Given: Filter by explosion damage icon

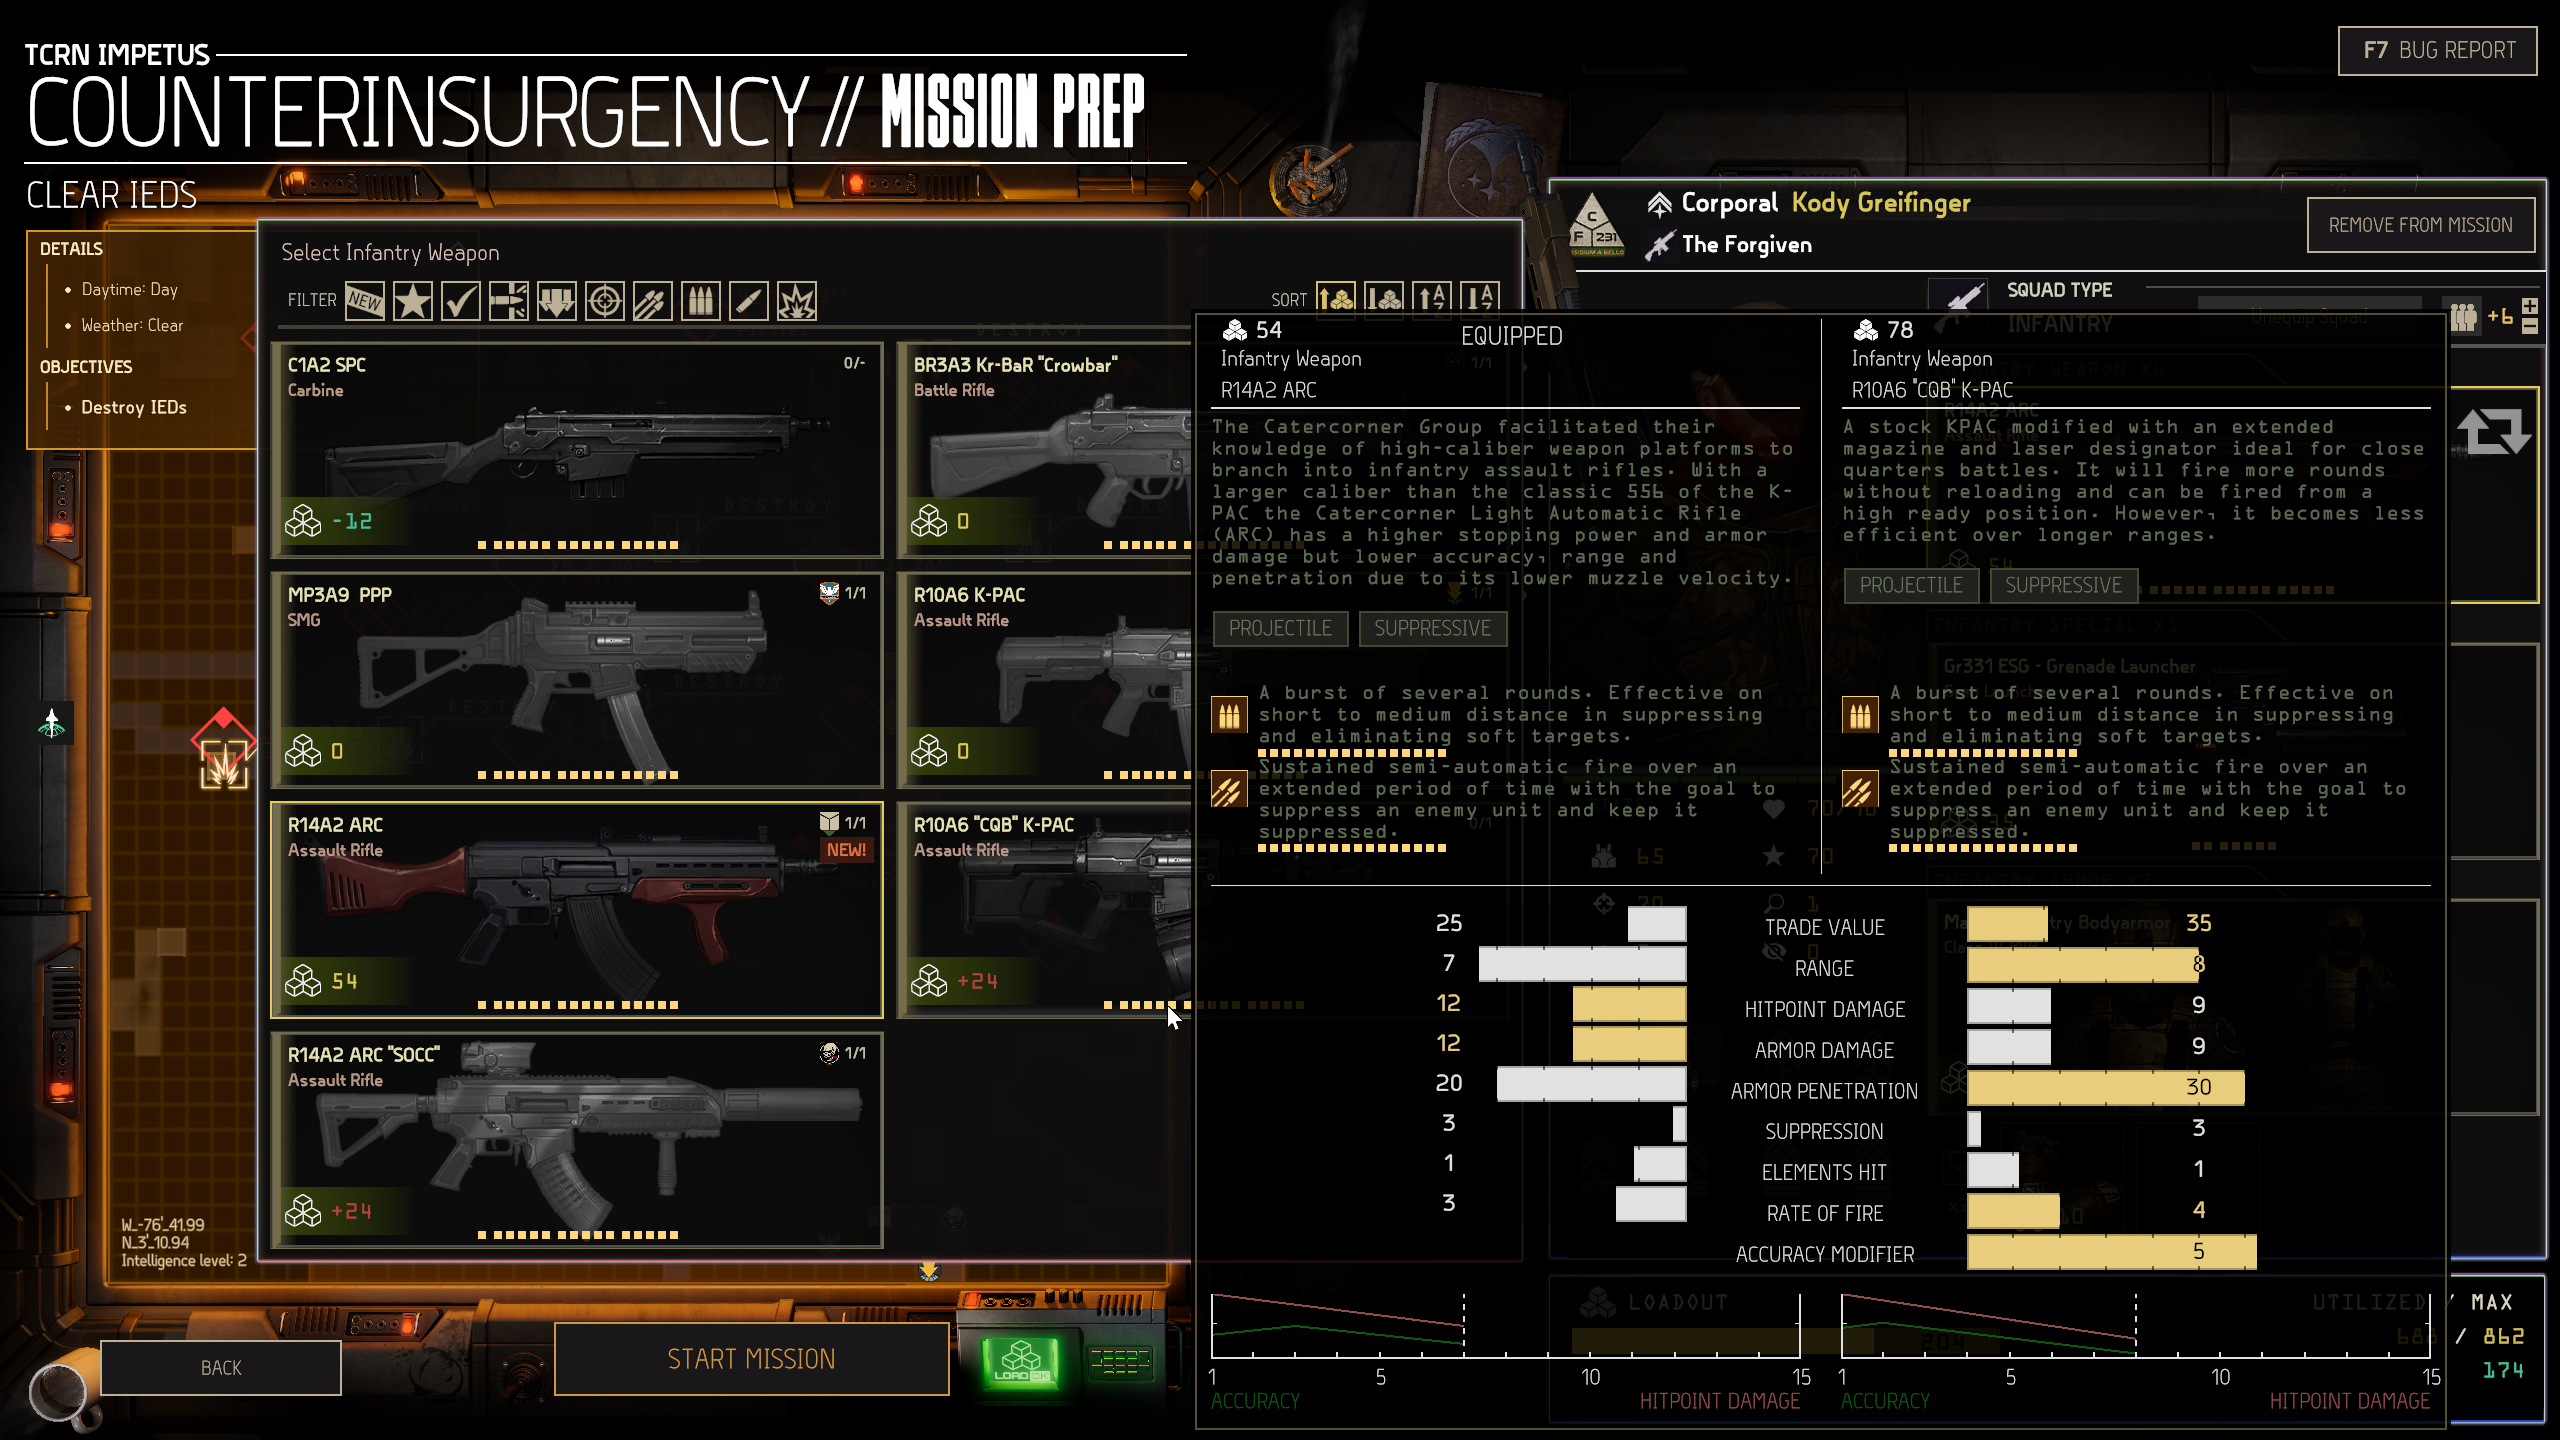Looking at the screenshot, I should (x=797, y=300).
